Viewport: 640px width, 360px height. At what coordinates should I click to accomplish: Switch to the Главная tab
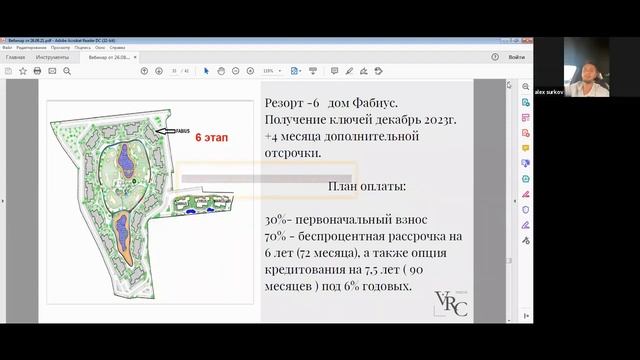tap(16, 58)
